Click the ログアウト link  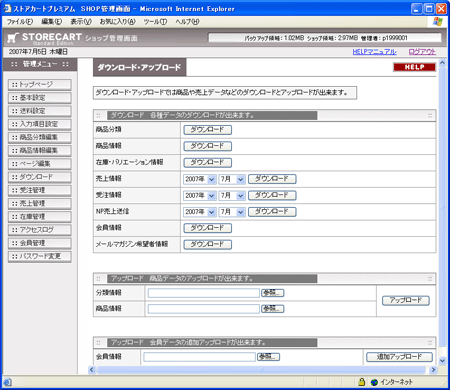tap(422, 52)
